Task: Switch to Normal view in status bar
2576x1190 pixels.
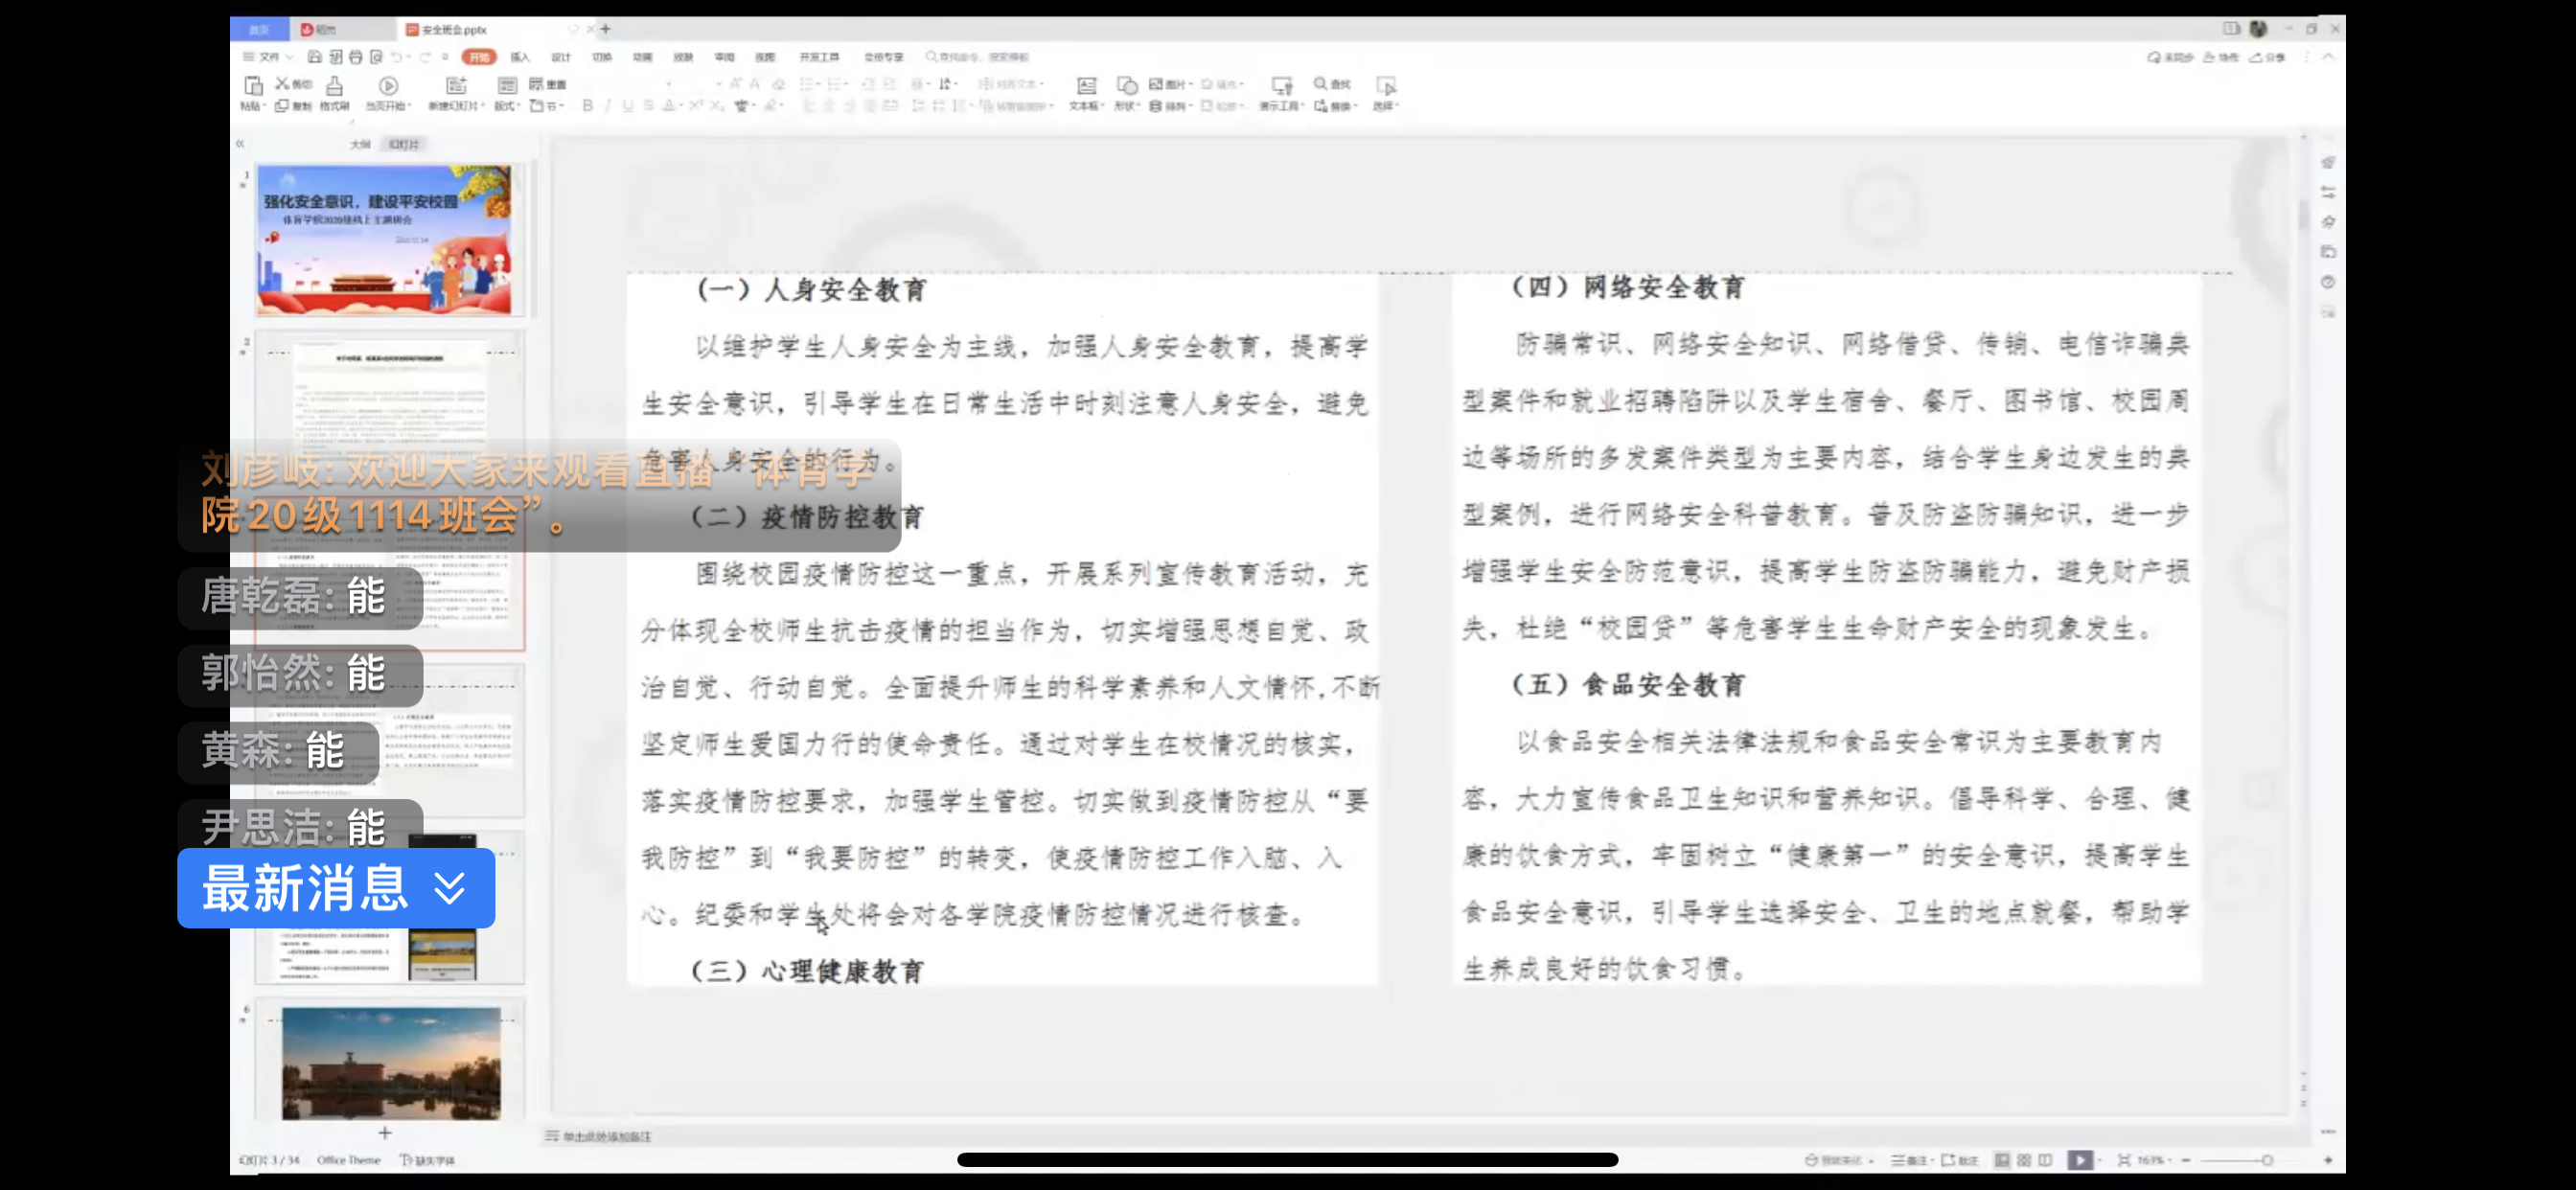Action: [x=2002, y=1160]
